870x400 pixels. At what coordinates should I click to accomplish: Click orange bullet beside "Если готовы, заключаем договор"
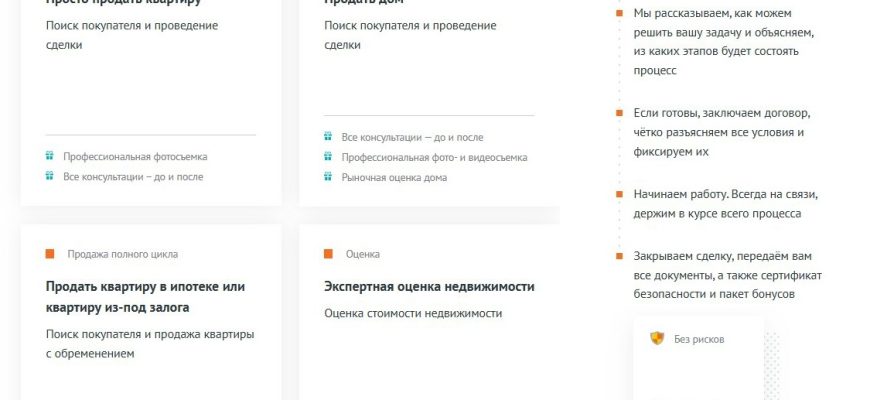coord(619,113)
